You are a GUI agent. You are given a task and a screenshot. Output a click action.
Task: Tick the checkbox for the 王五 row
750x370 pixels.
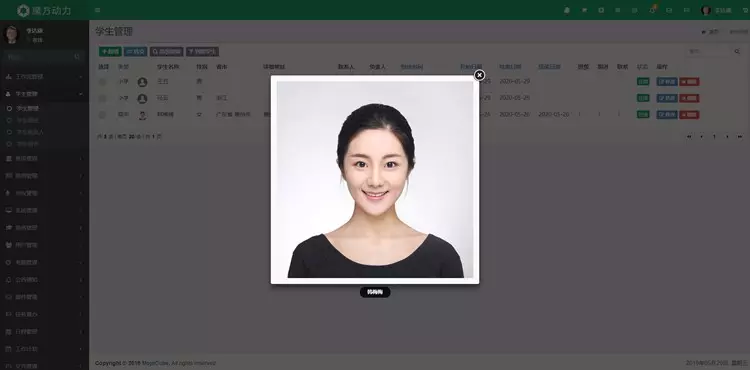point(102,82)
